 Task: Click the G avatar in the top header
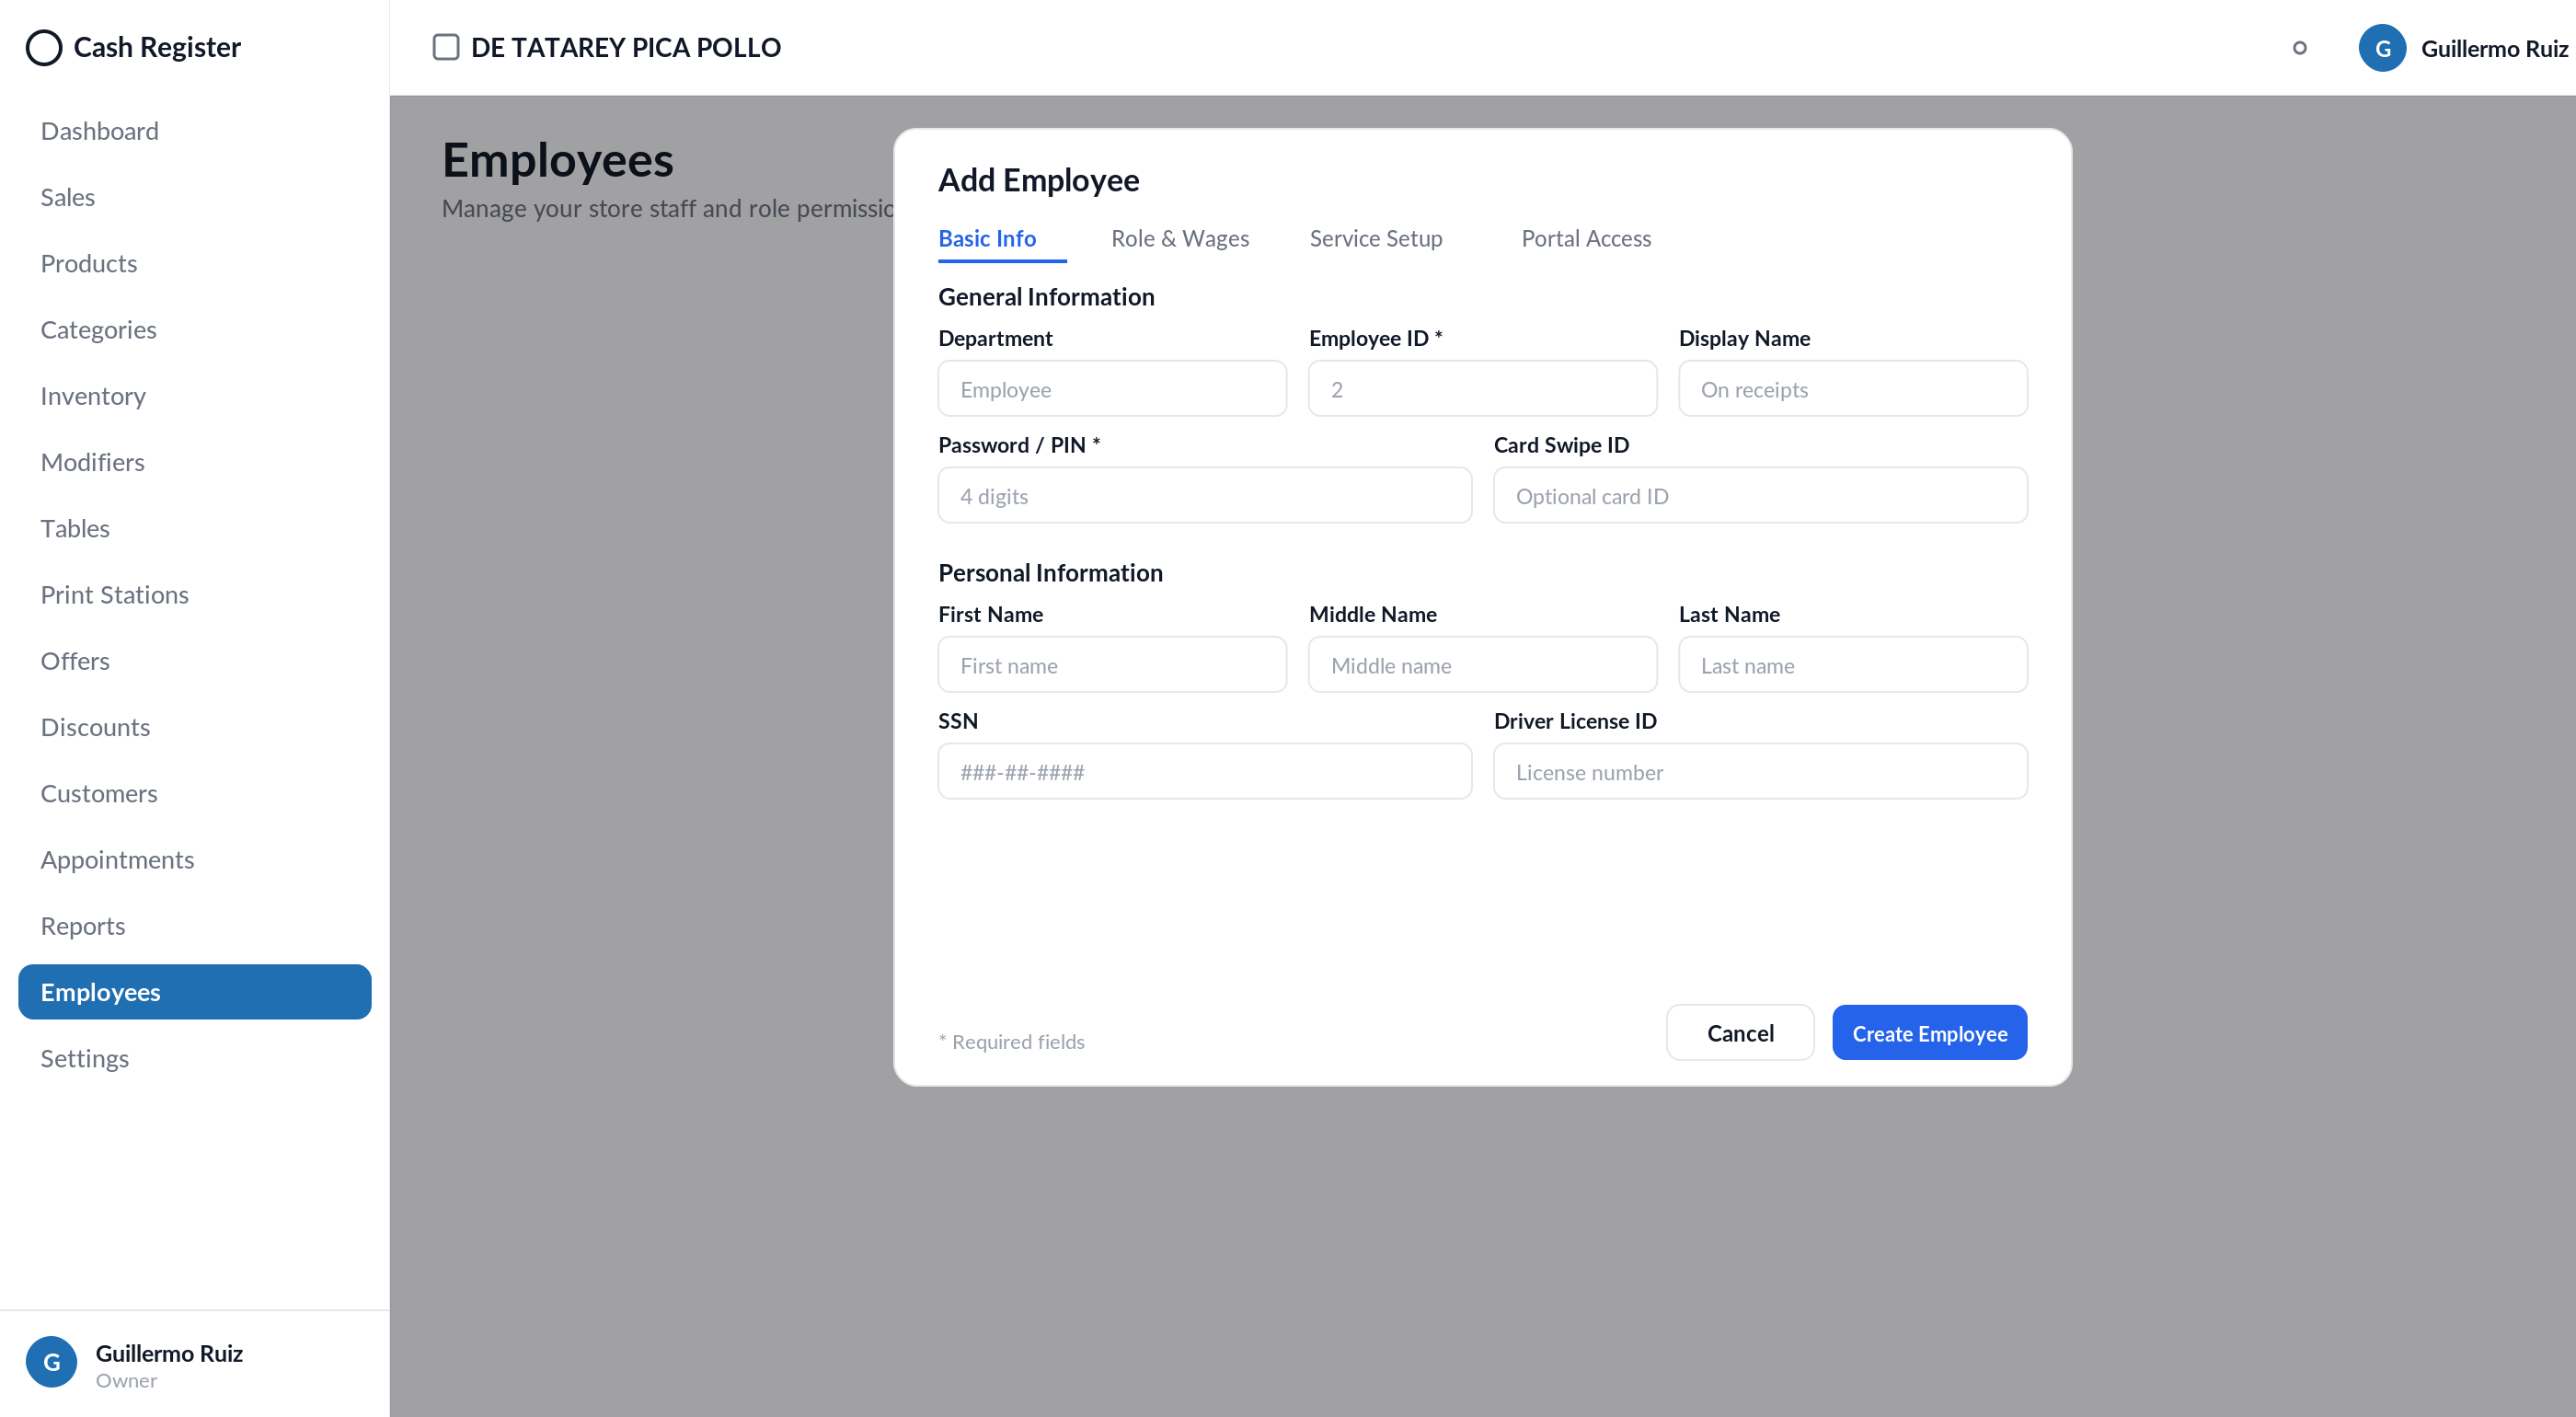[2383, 48]
